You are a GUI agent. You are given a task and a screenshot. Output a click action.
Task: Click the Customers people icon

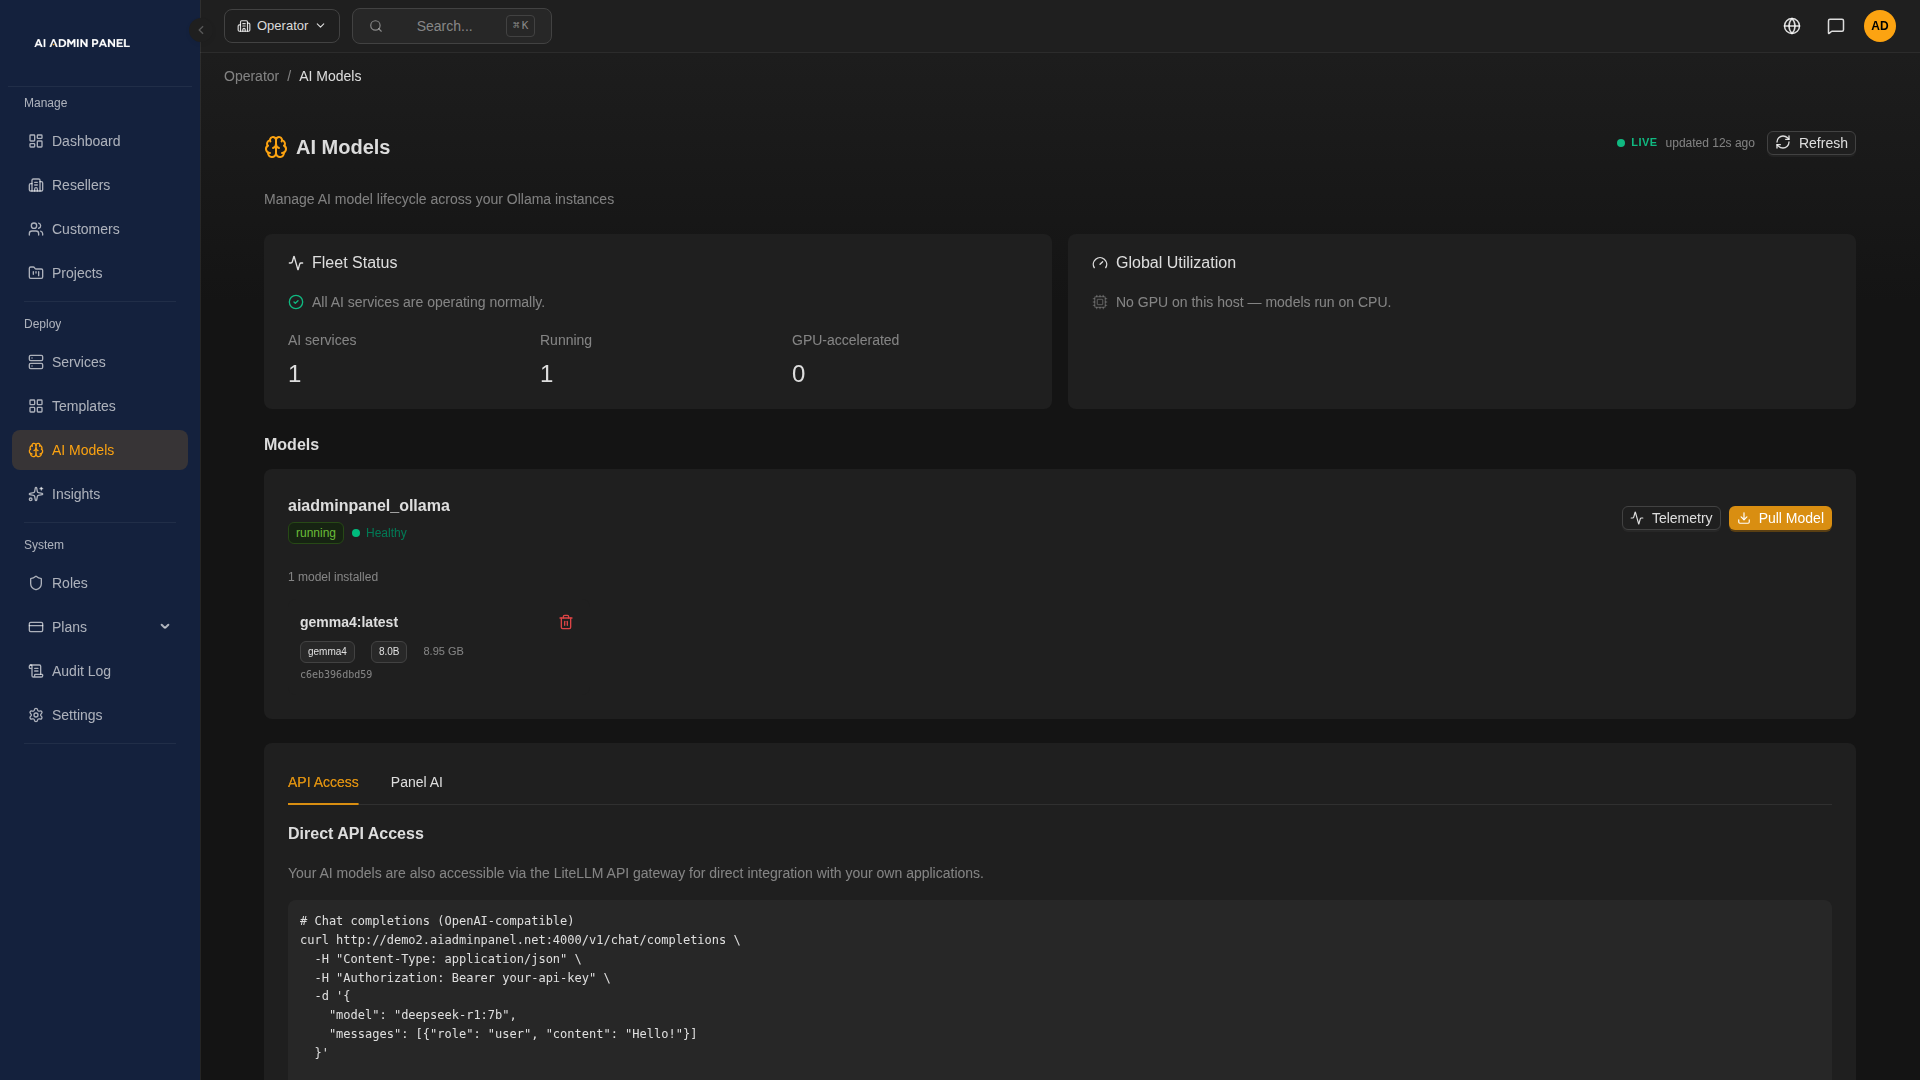tap(36, 229)
